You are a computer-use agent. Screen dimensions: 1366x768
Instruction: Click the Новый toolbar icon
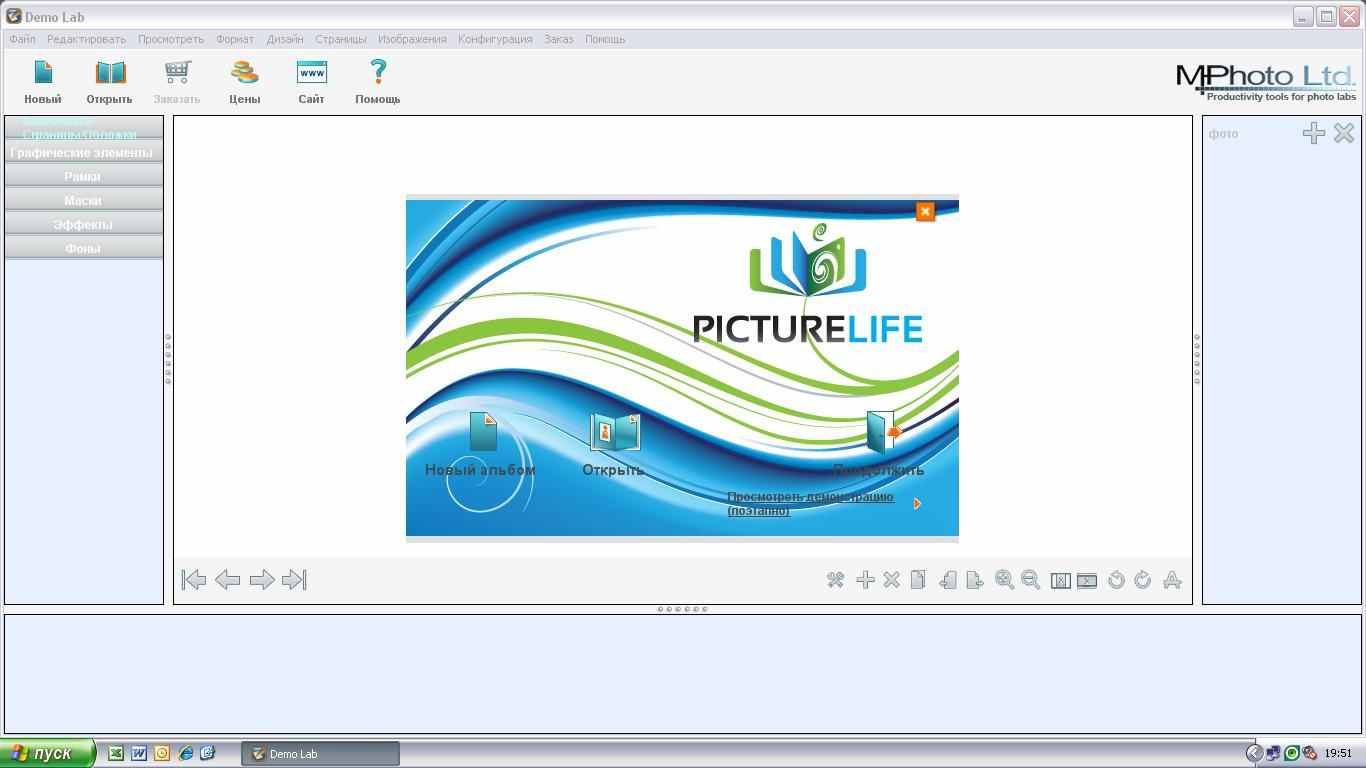(x=43, y=73)
